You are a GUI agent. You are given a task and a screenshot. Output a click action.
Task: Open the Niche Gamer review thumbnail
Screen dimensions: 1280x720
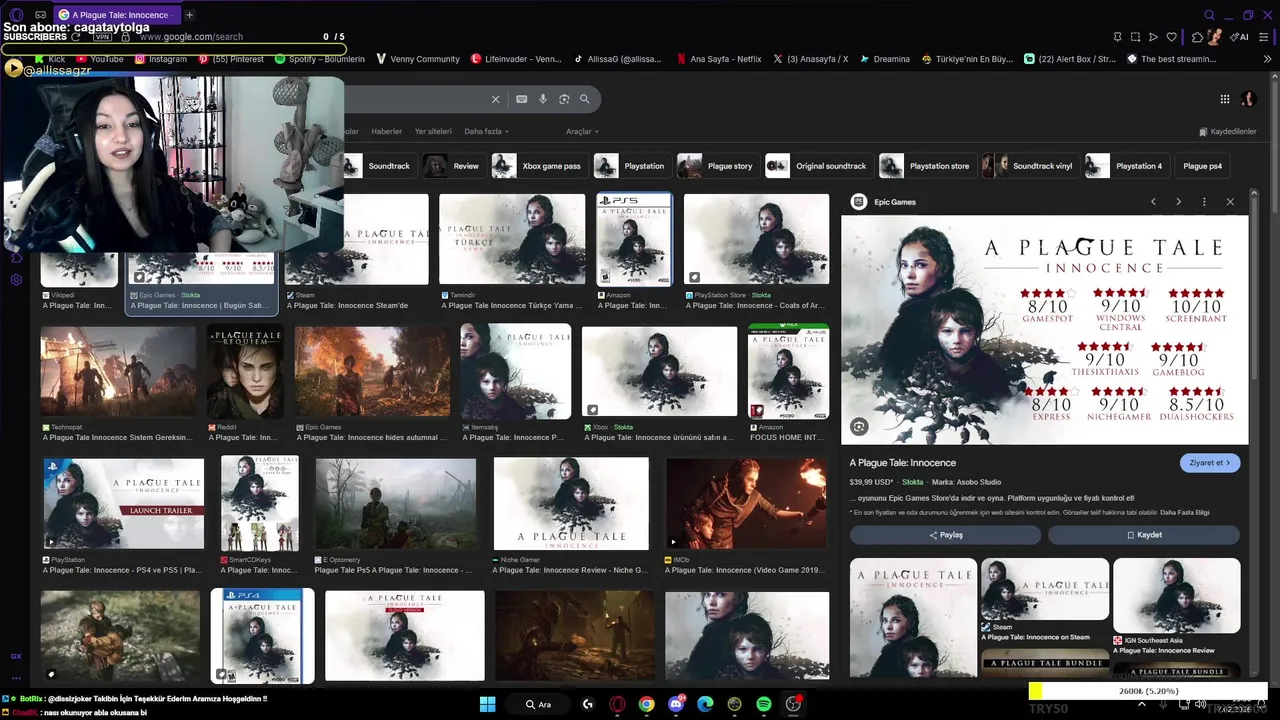point(571,504)
